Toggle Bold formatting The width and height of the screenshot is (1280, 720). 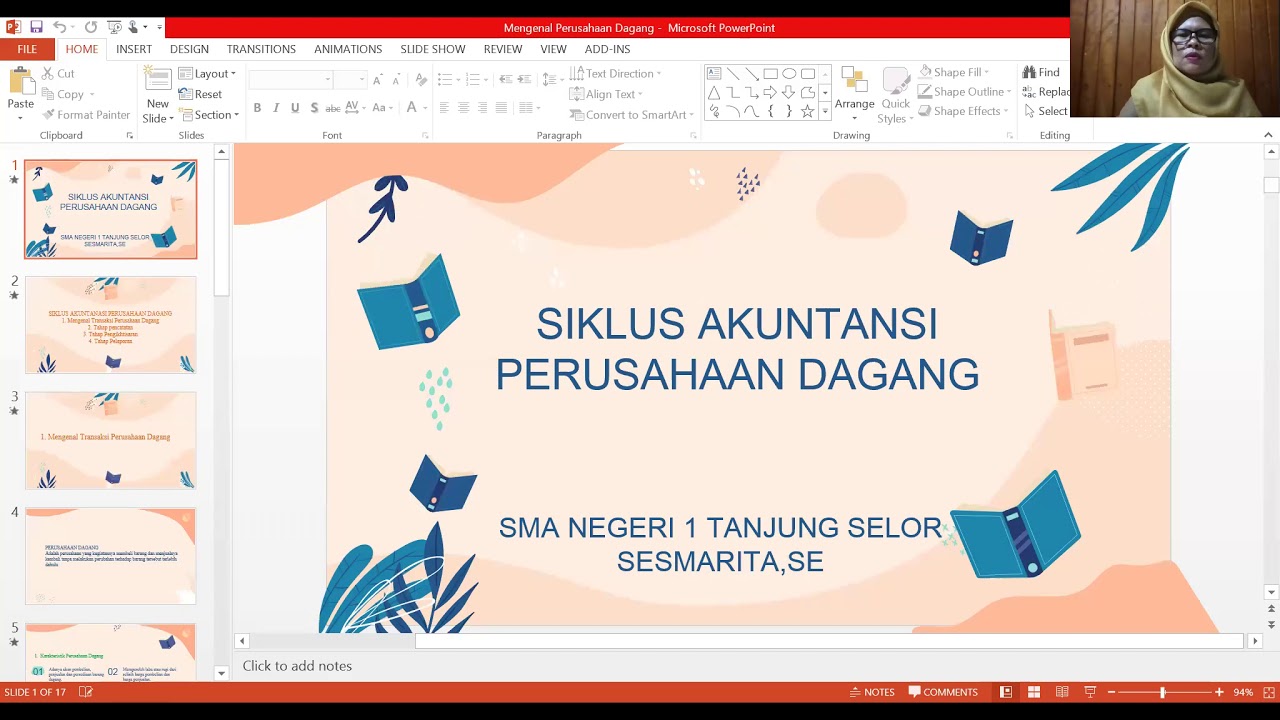click(x=257, y=108)
